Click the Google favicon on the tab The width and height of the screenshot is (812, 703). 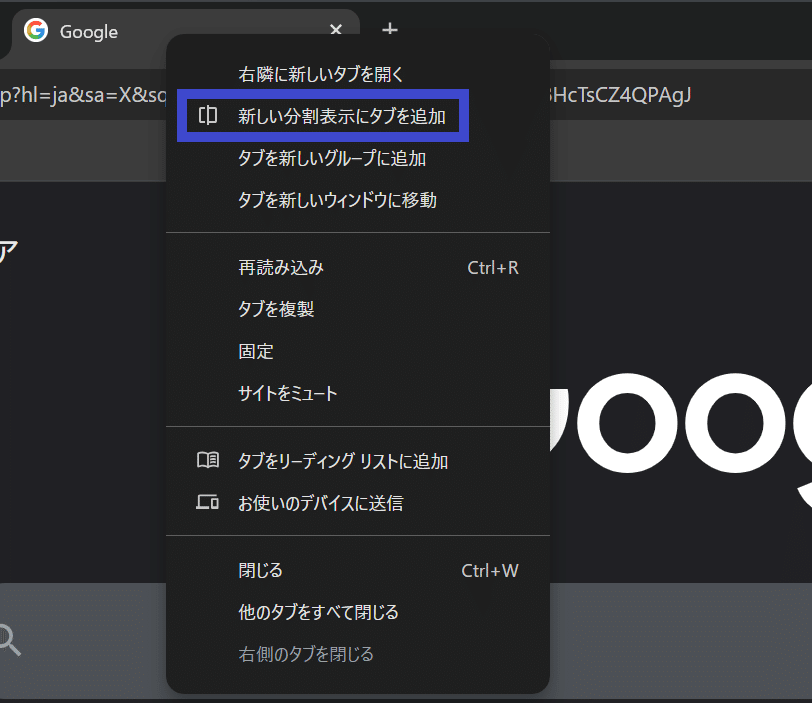[x=36, y=31]
